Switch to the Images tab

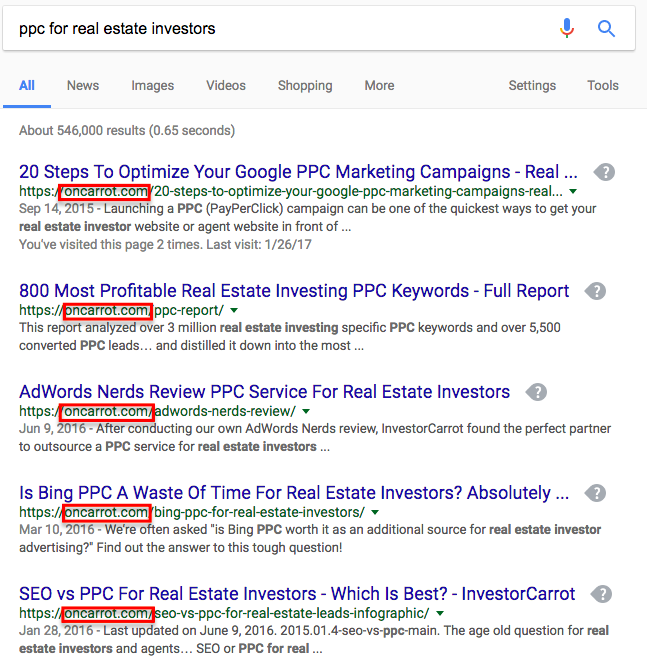[153, 85]
